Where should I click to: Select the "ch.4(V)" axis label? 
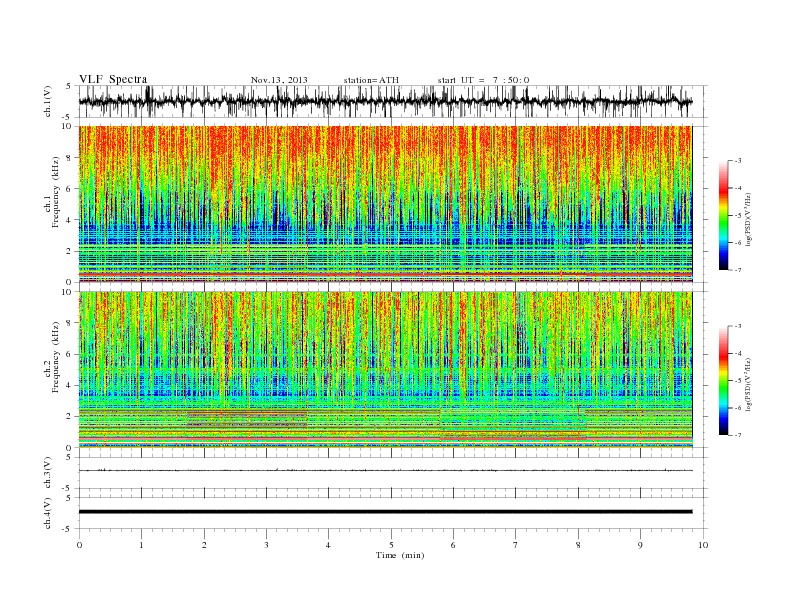pyautogui.click(x=48, y=513)
